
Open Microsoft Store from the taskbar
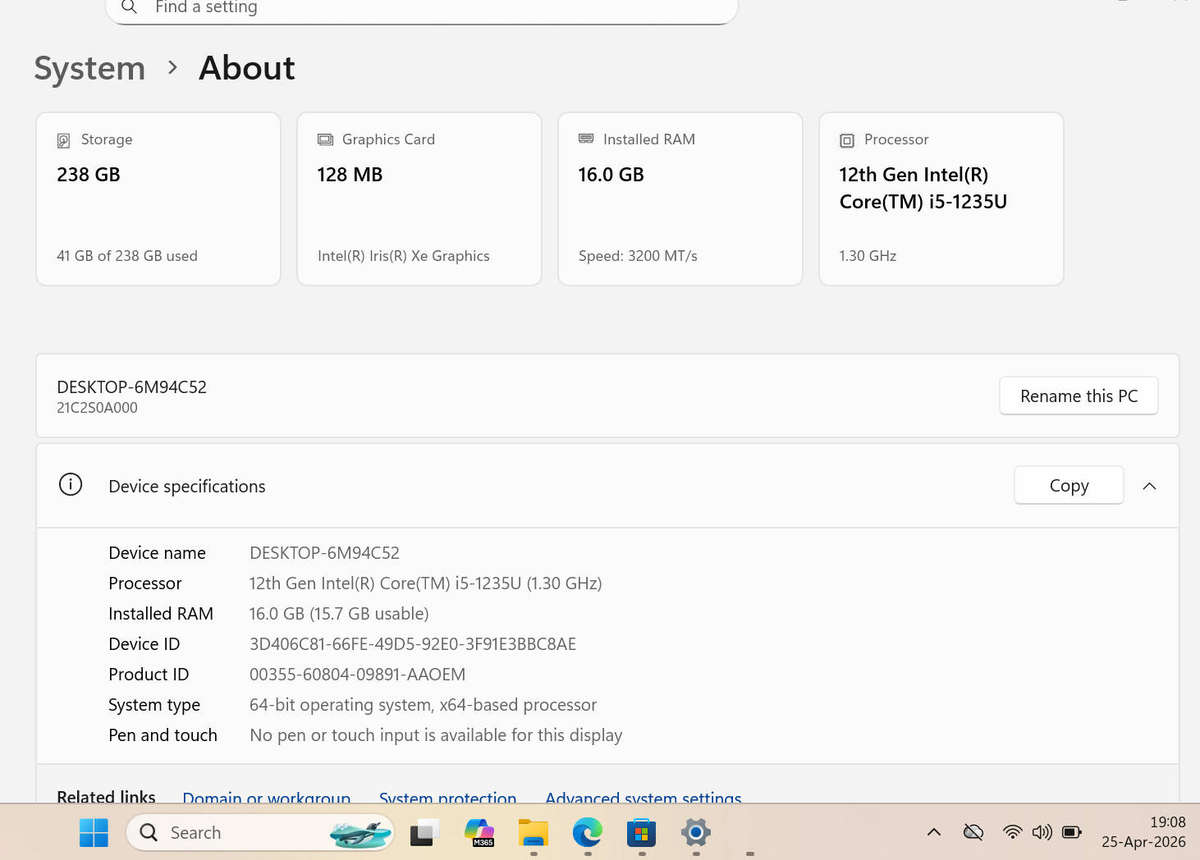click(641, 832)
